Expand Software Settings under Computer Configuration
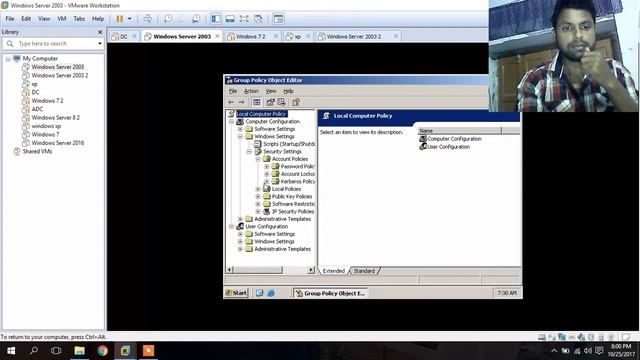 pos(240,129)
